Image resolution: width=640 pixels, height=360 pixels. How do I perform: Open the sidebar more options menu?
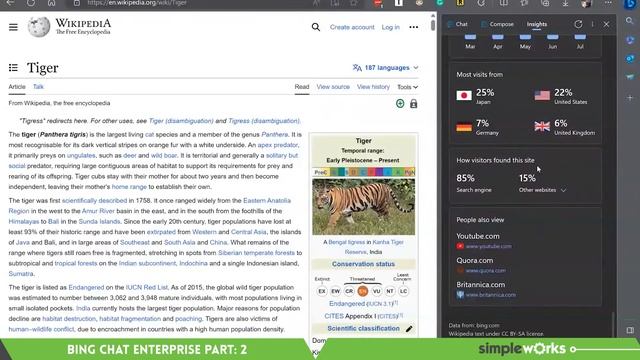pos(593,24)
